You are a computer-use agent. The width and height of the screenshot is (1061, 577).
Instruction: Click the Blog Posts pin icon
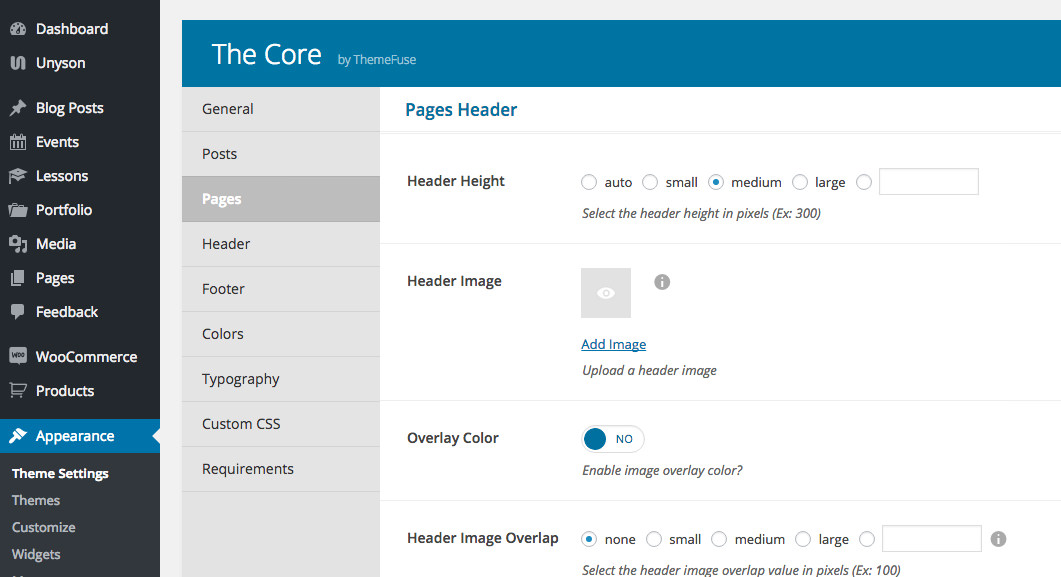click(18, 108)
